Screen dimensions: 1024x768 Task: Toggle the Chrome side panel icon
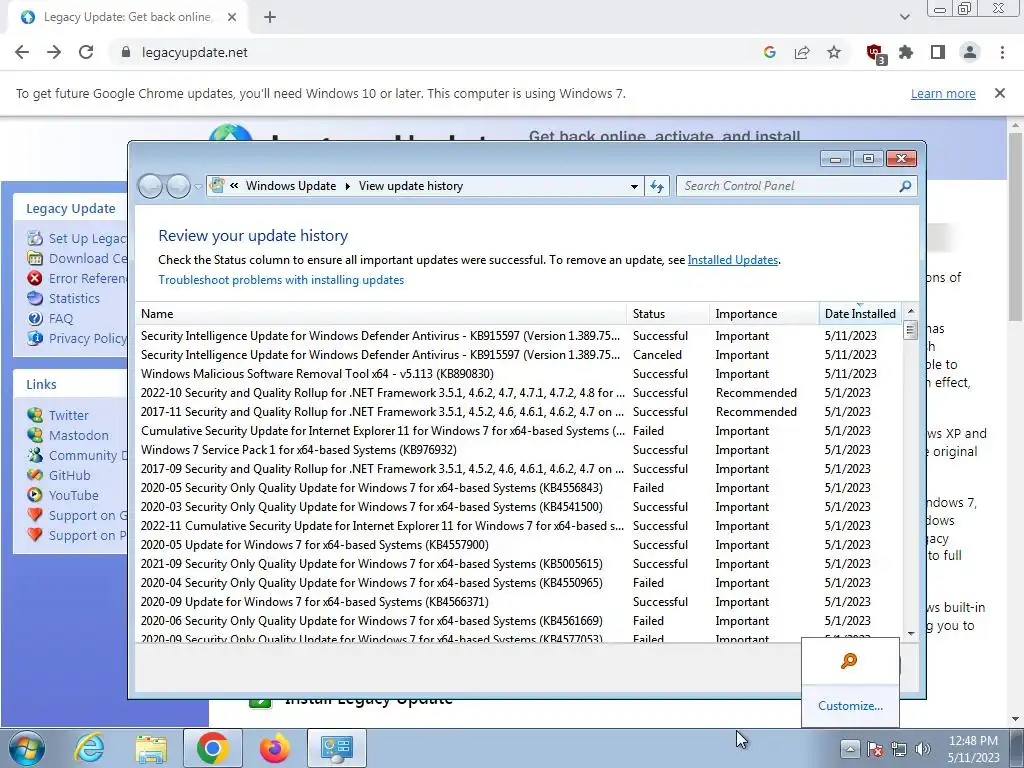click(x=938, y=52)
